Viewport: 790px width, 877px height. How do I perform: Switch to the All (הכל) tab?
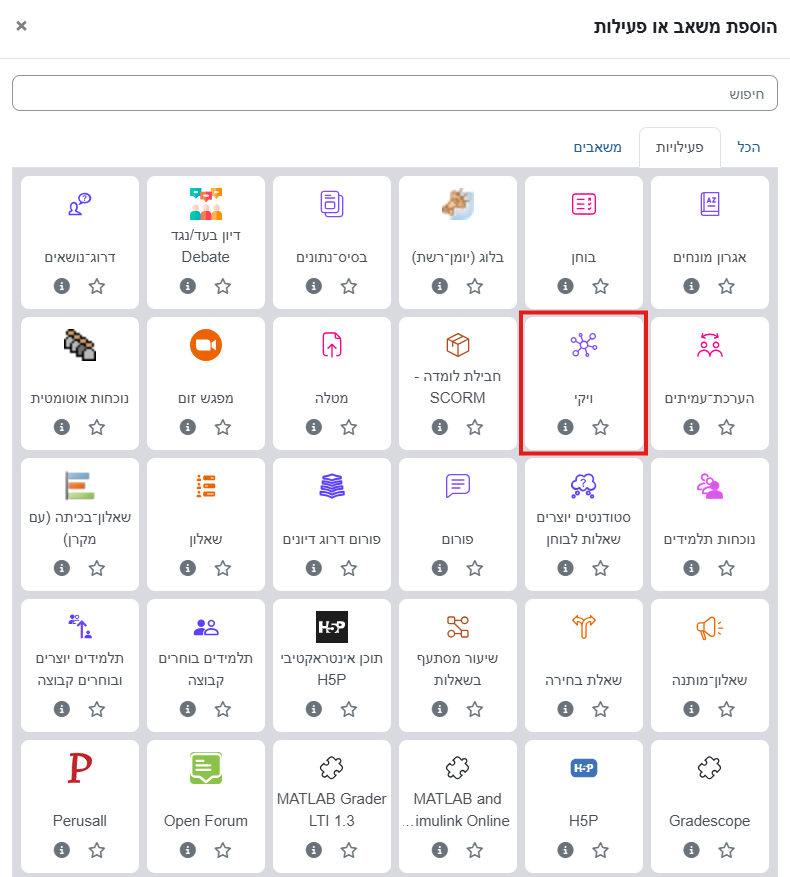[x=749, y=147]
